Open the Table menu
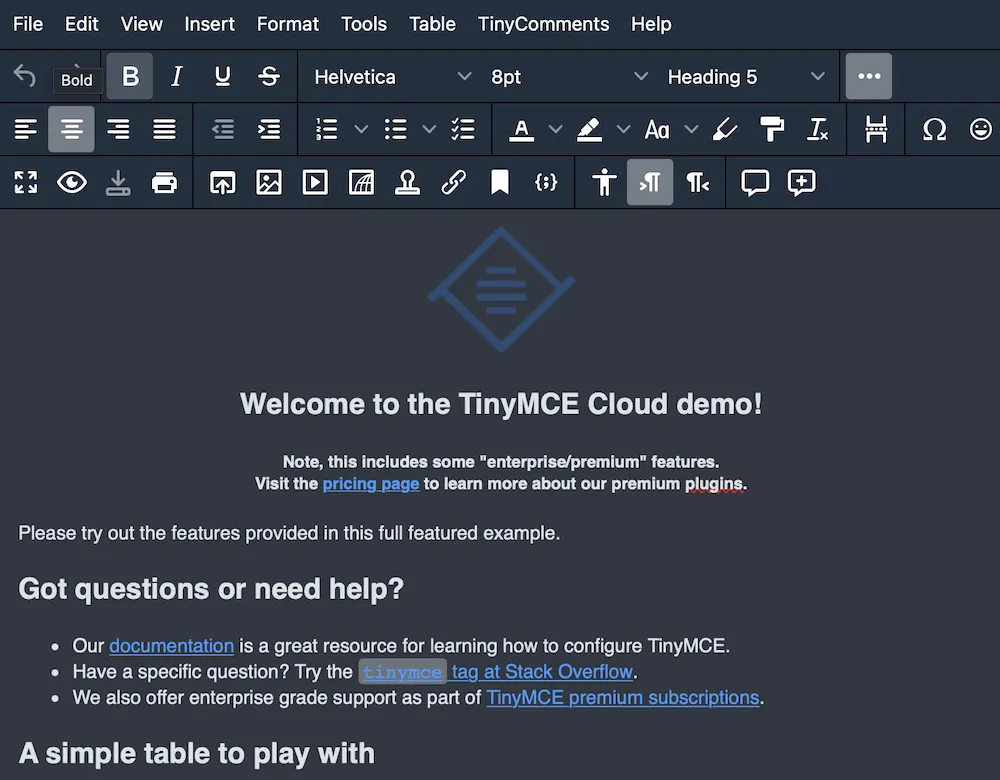Screen dimensions: 1000x780 (x=432, y=24)
